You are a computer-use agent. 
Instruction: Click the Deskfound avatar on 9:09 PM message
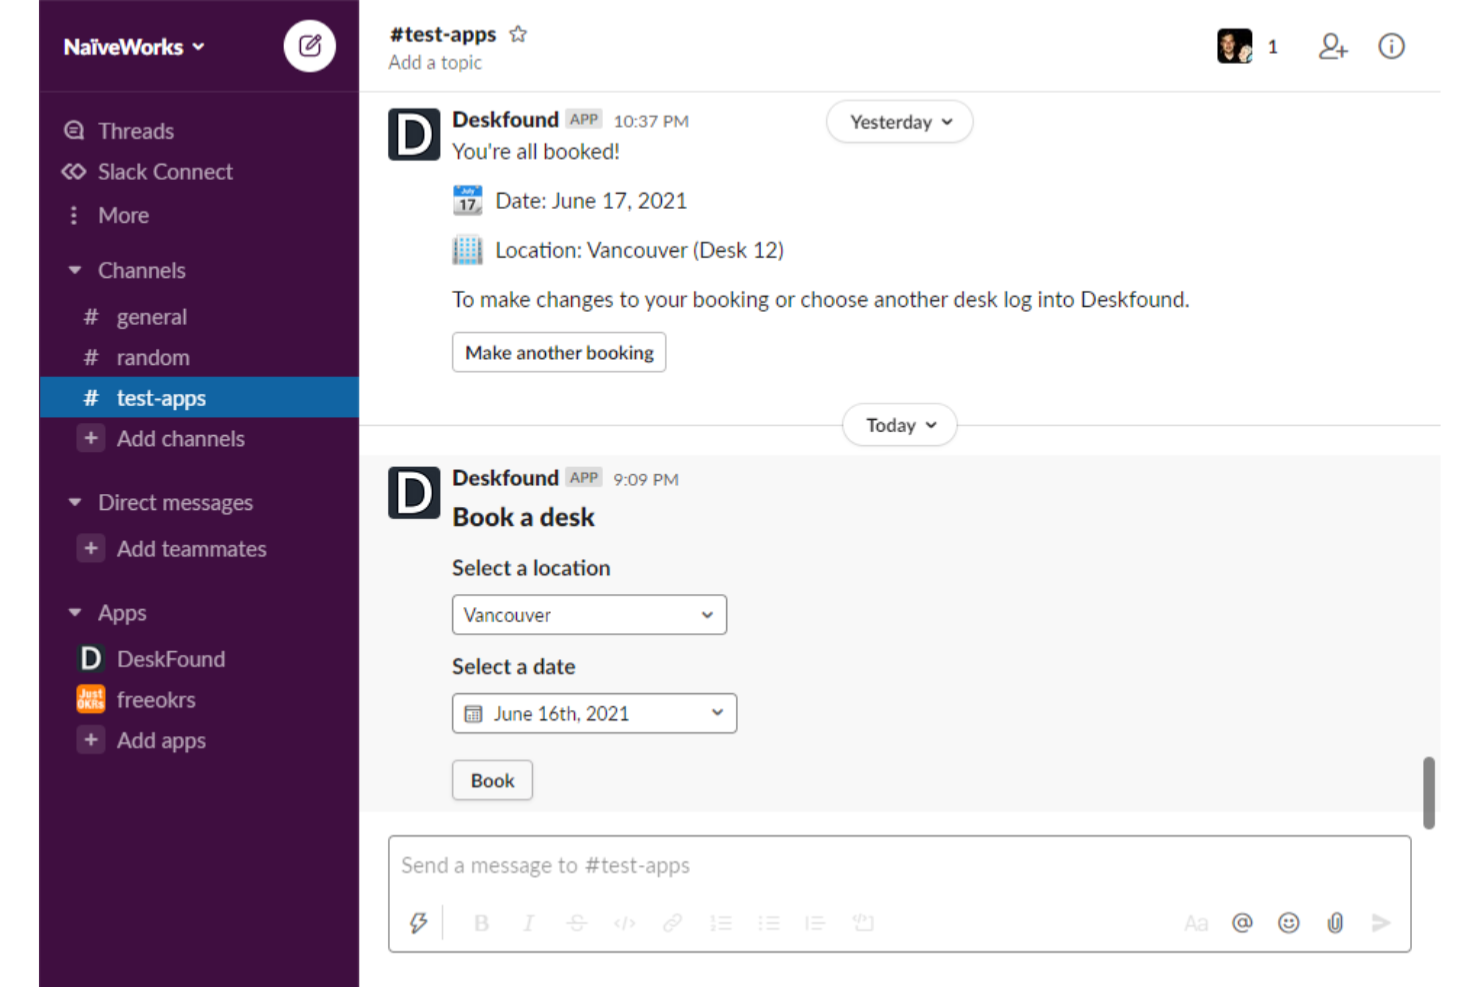(x=414, y=493)
